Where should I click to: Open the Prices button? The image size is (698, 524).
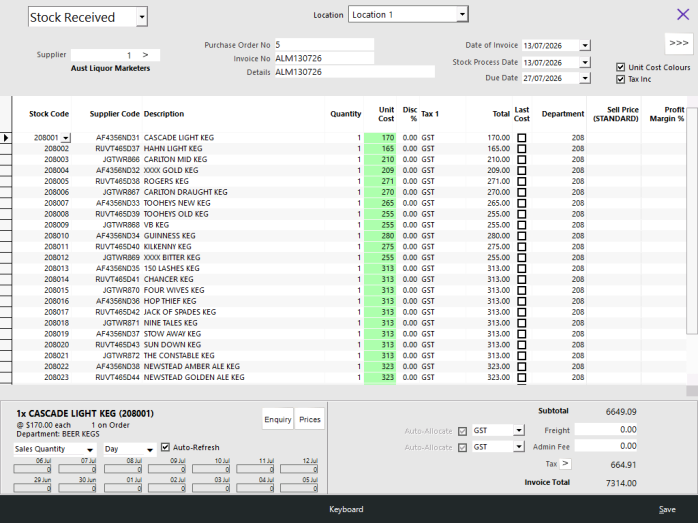pyautogui.click(x=310, y=419)
